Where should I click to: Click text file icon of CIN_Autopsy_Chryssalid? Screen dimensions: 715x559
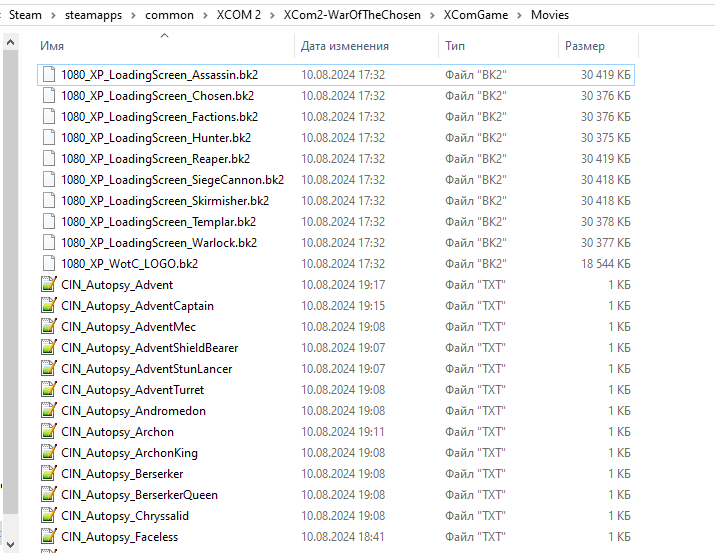point(49,515)
